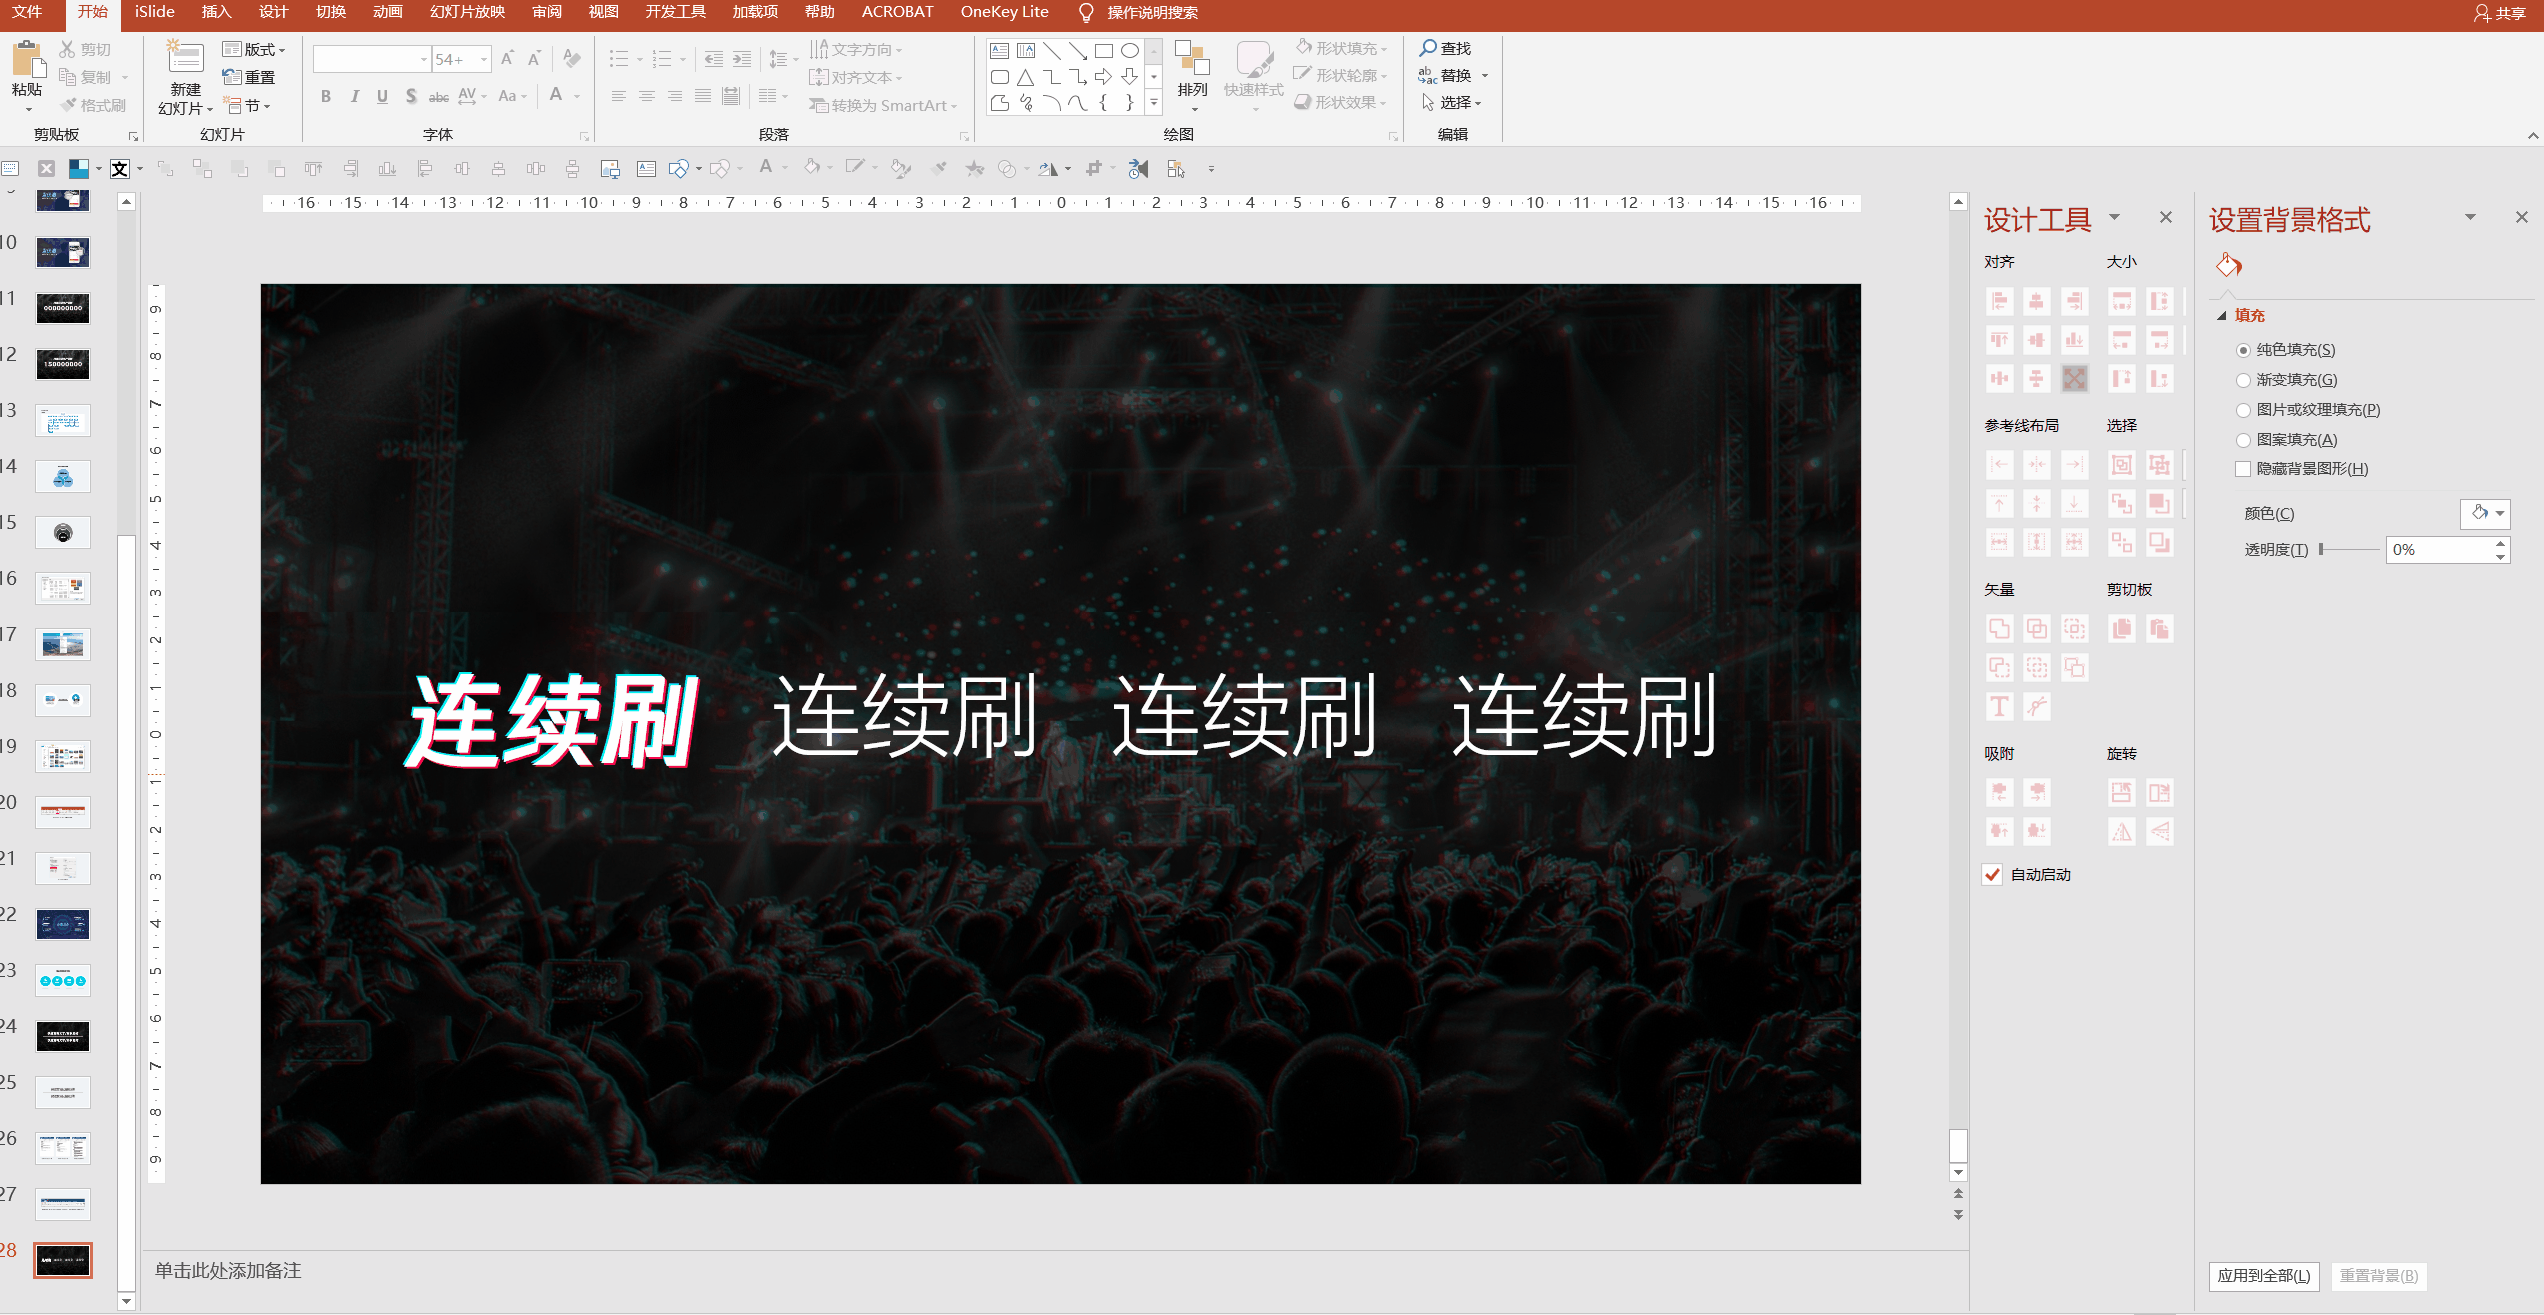Switch to the Insert (插入) tab
This screenshot has width=2544, height=1315.
[216, 12]
